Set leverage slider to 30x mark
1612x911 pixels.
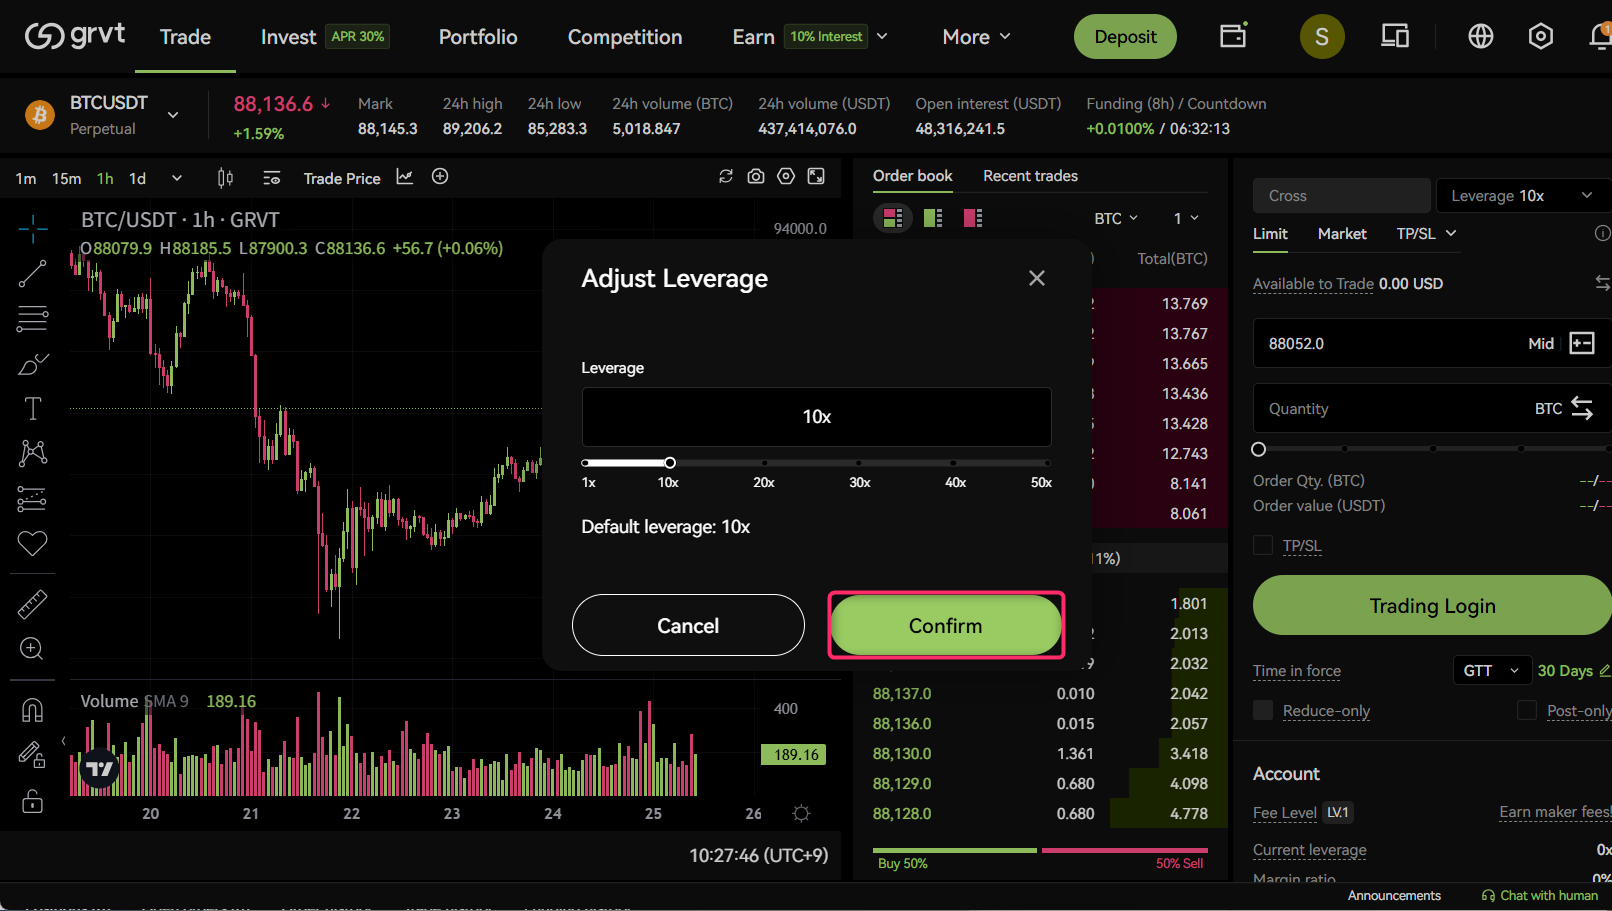coord(859,463)
